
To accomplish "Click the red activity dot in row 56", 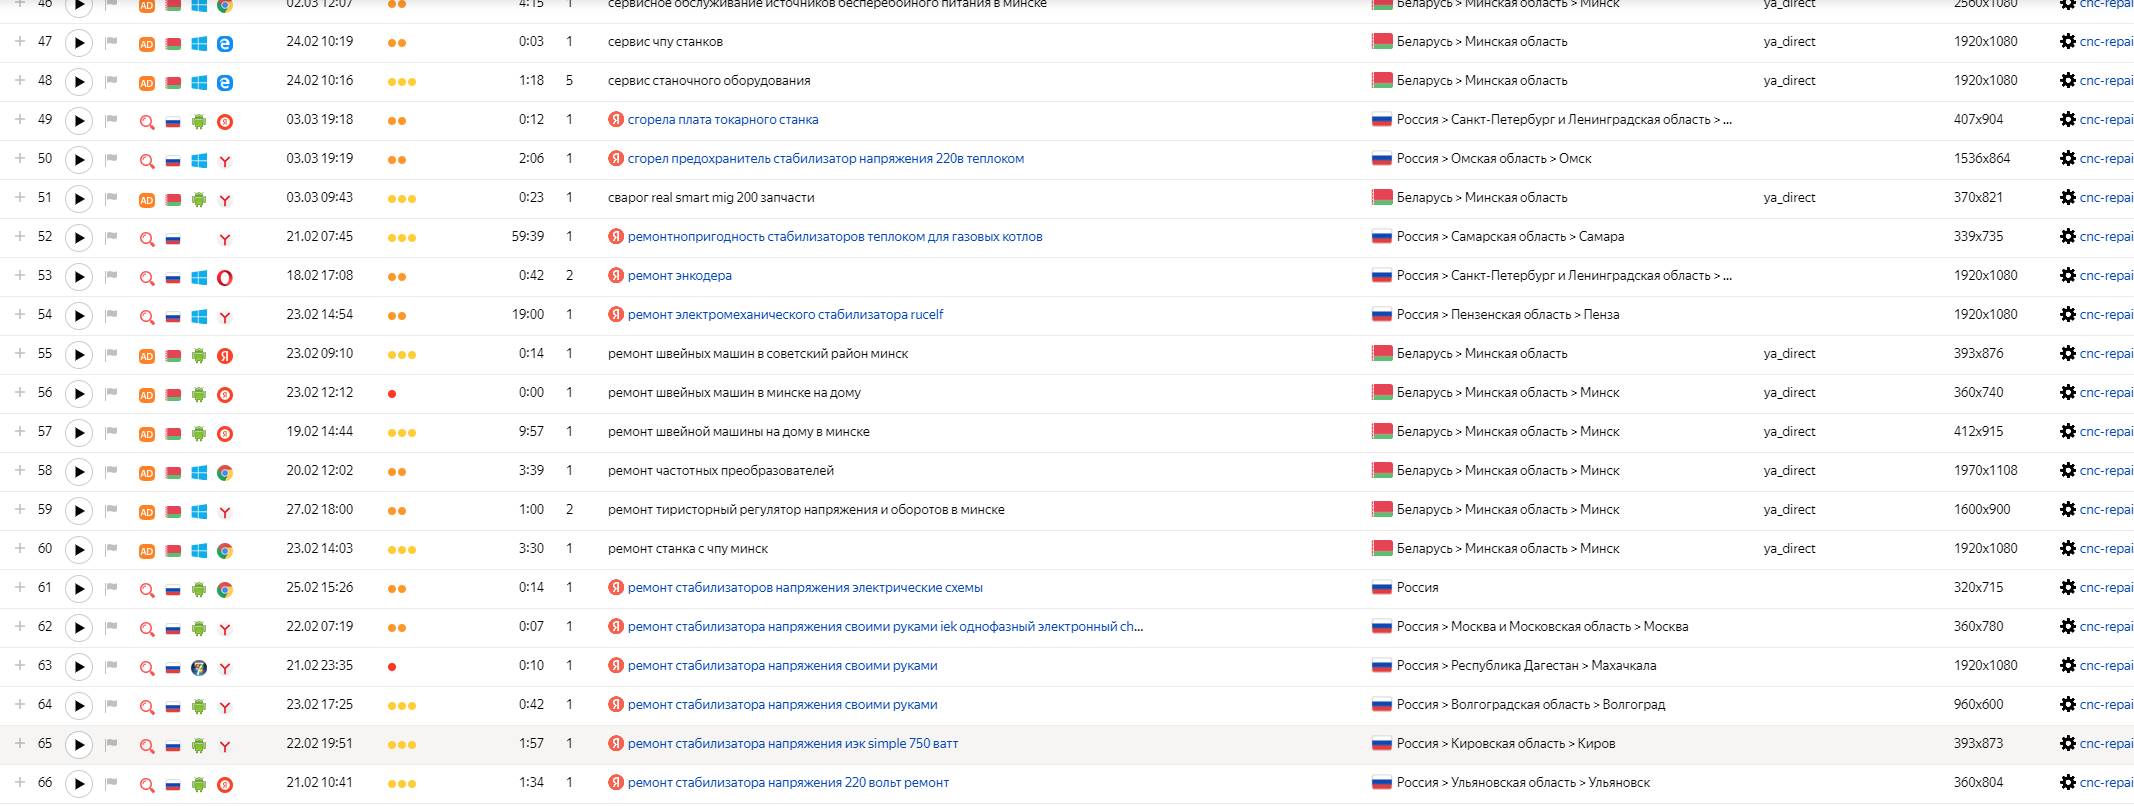I will click(x=392, y=394).
